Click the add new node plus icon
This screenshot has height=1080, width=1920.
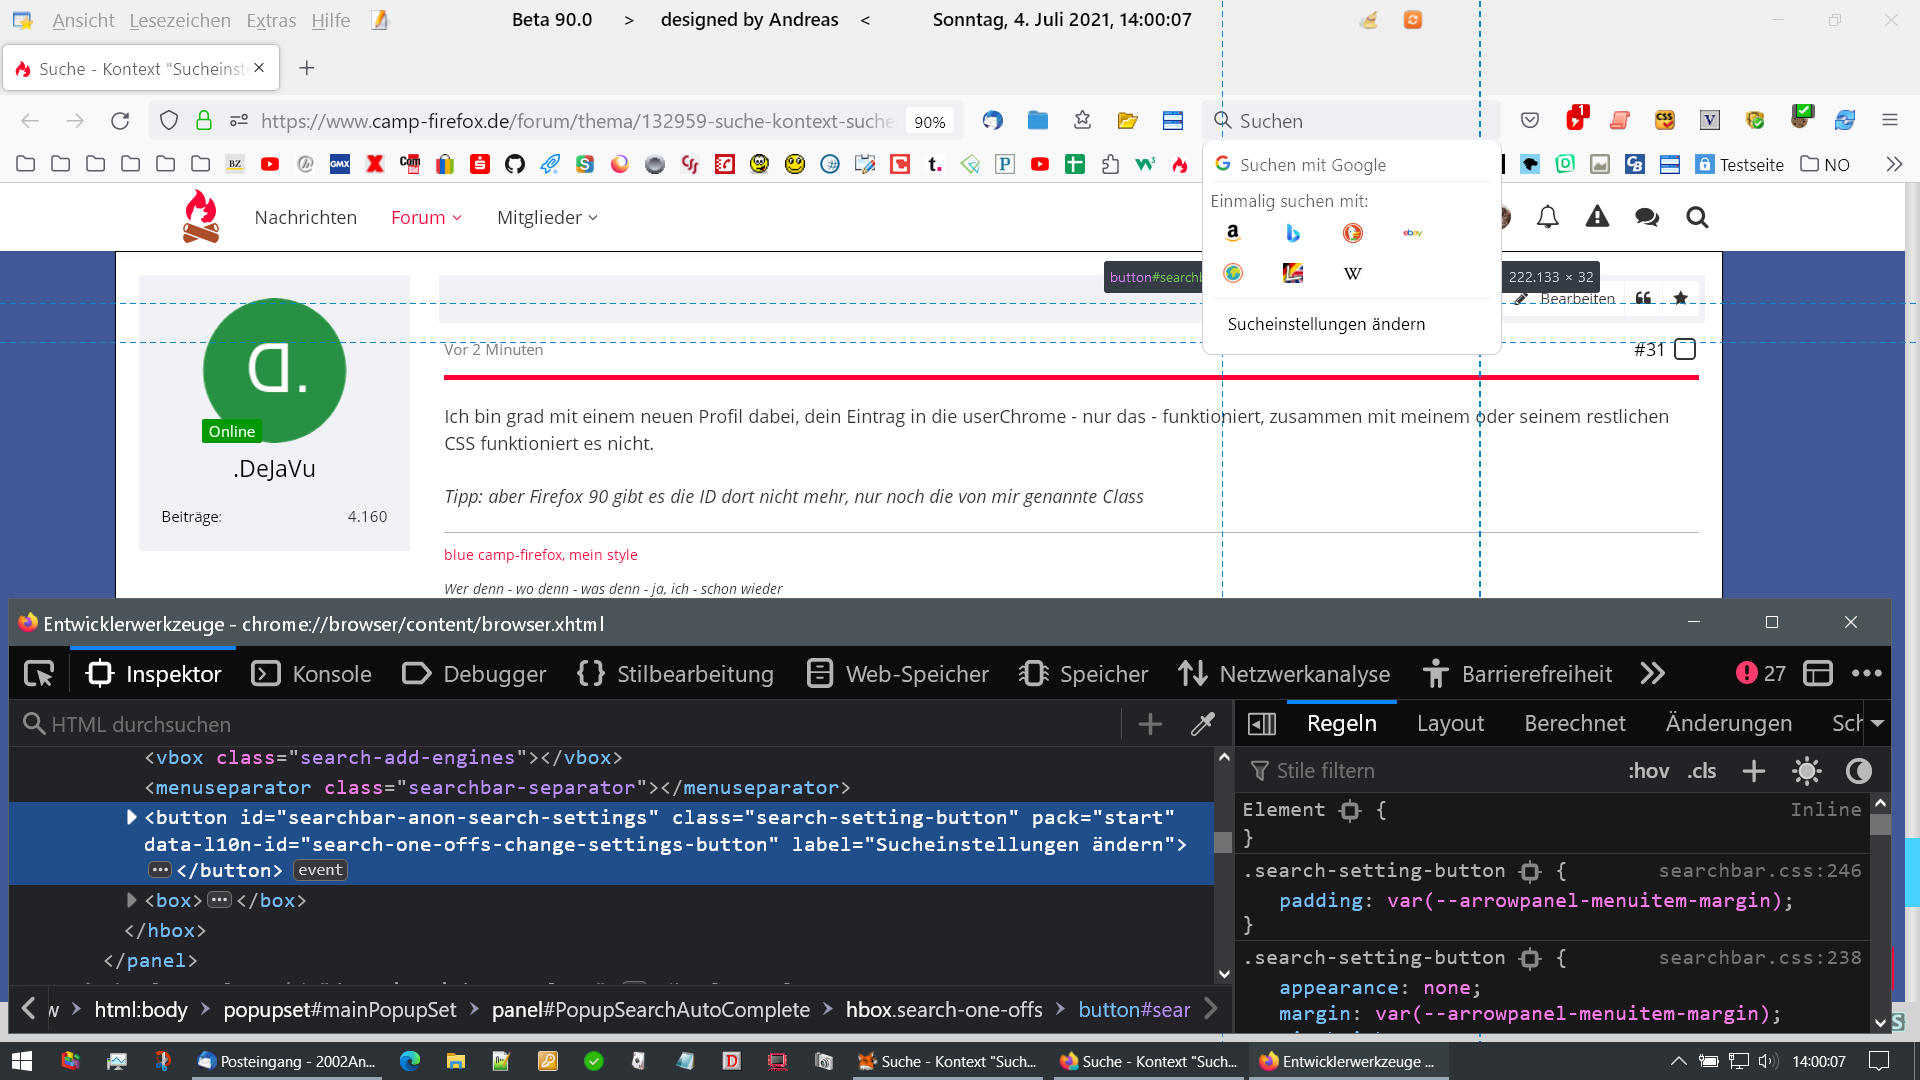[x=1150, y=724]
